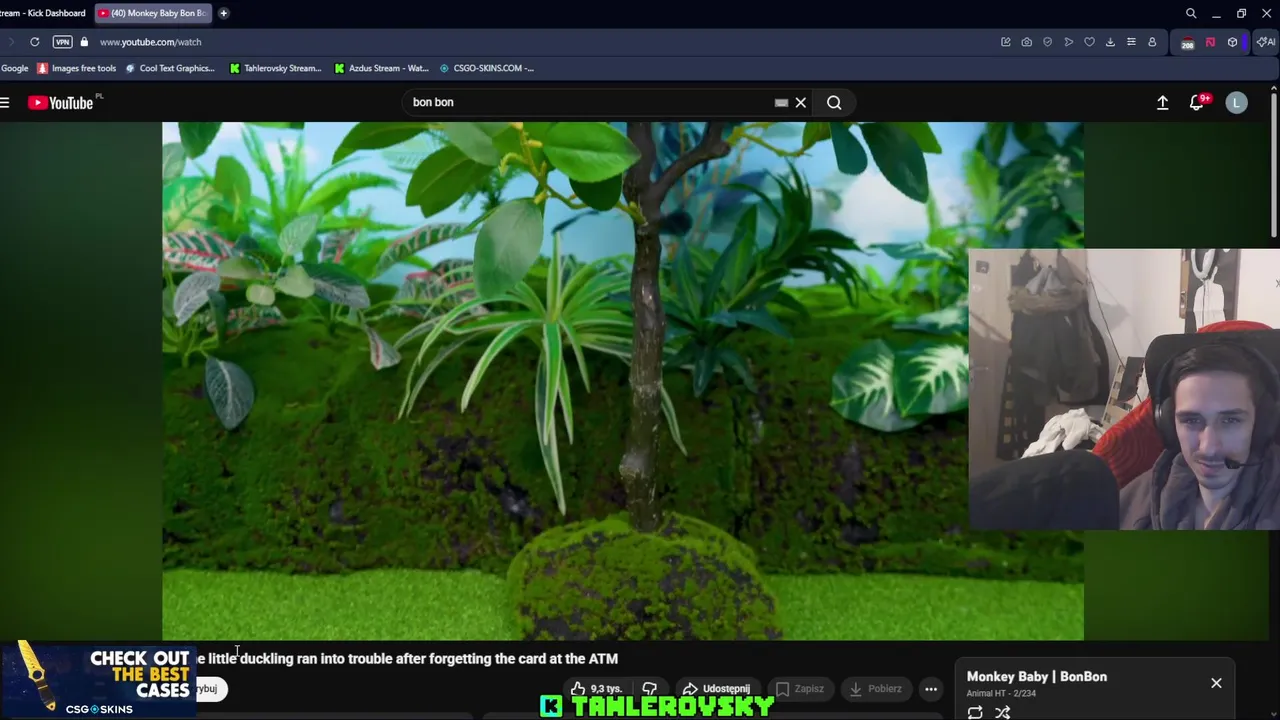This screenshot has height=720, width=1280.
Task: Click the extension badge showing 208
Action: coord(1187,43)
